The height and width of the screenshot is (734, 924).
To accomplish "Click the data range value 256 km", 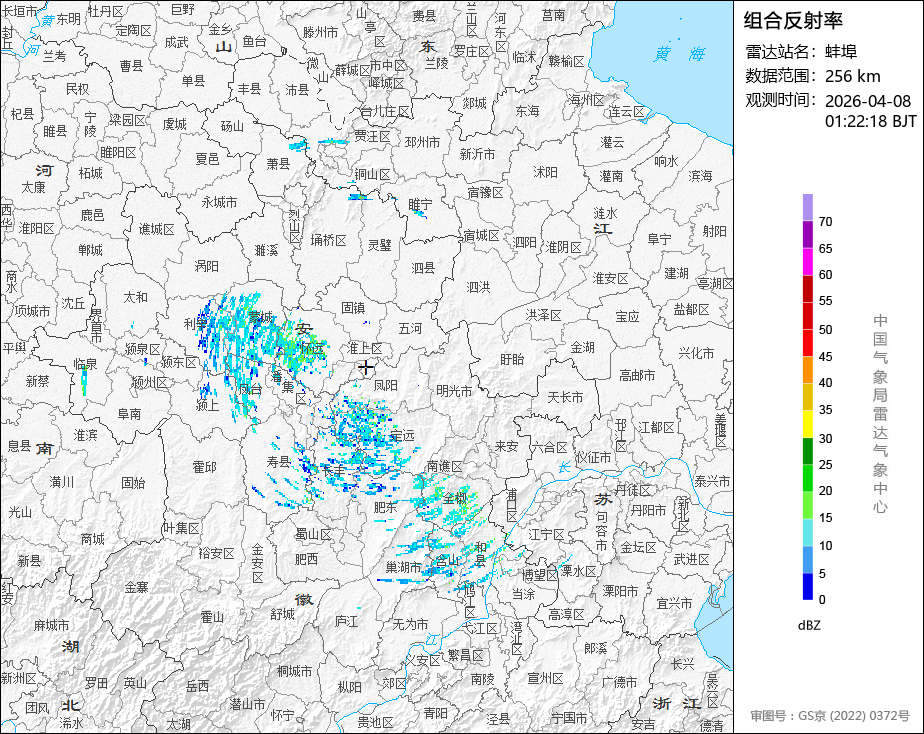I will click(x=853, y=76).
